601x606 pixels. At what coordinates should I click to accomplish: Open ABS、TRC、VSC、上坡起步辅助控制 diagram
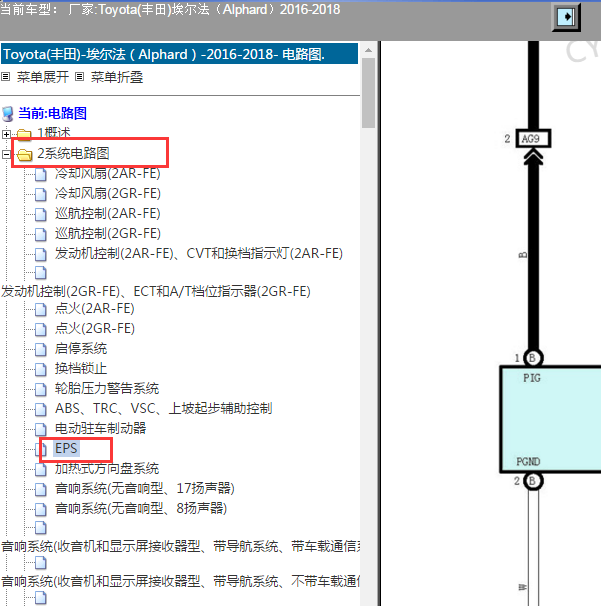point(163,409)
